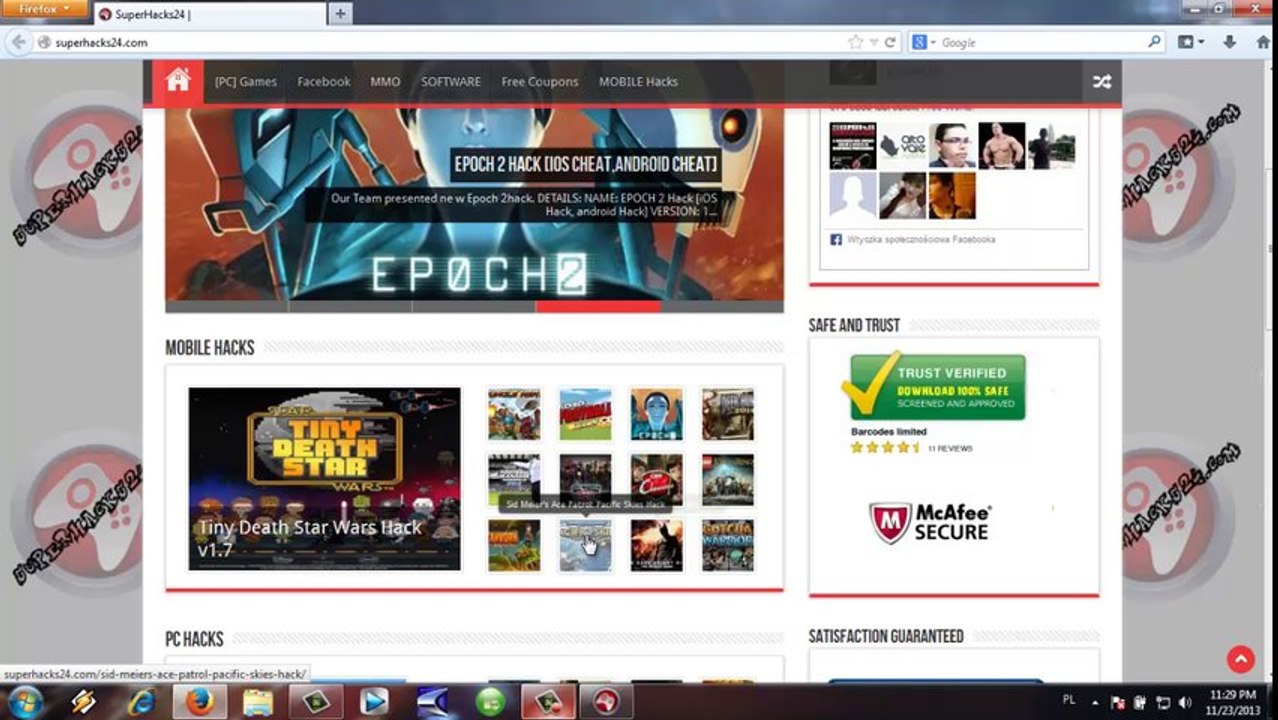This screenshot has width=1278, height=720.
Task: Open the network tray icon
Action: pos(1163,702)
